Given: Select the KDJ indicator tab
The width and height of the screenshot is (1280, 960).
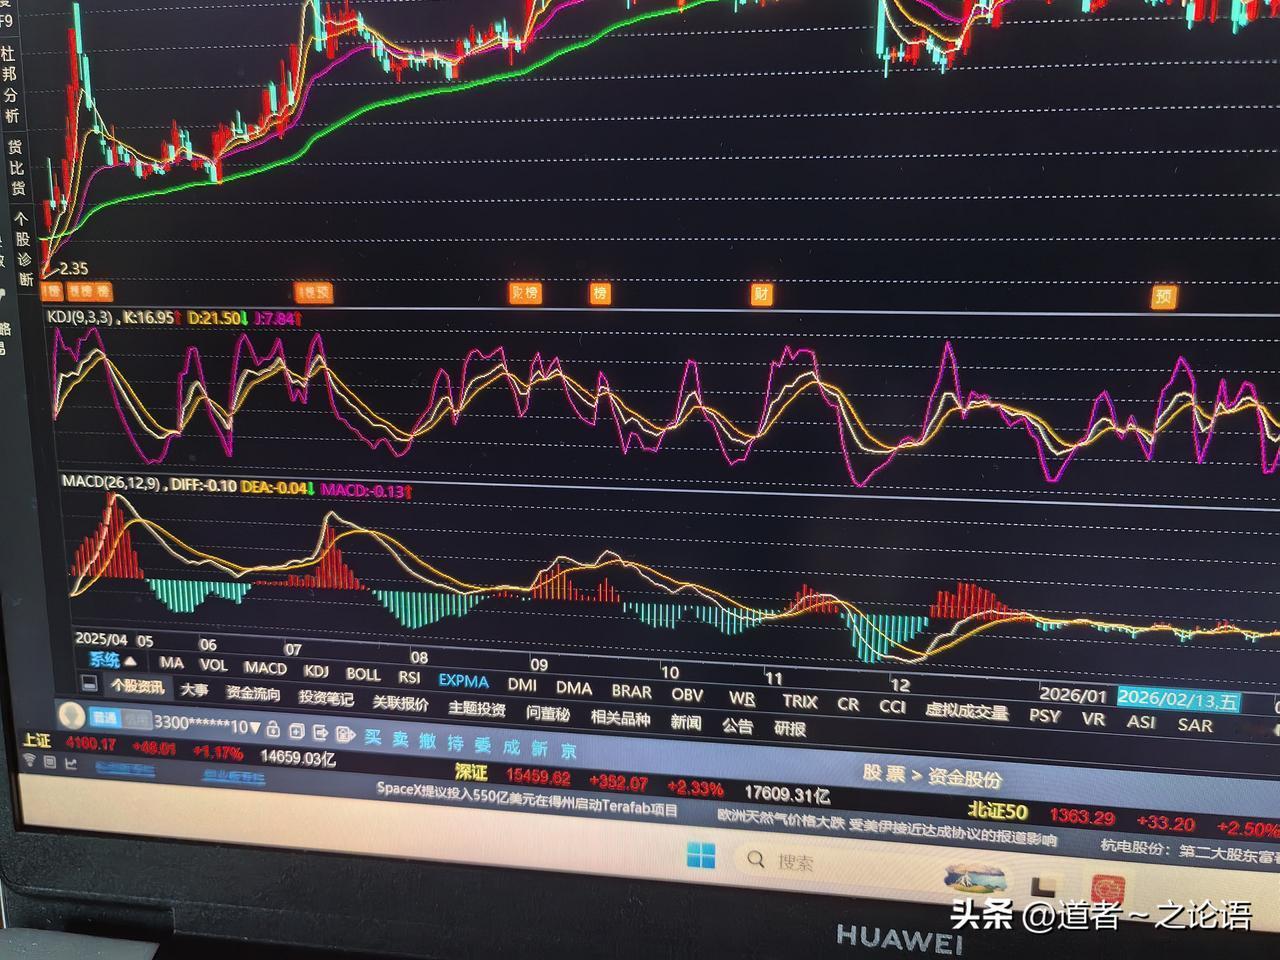Looking at the screenshot, I should (316, 670).
